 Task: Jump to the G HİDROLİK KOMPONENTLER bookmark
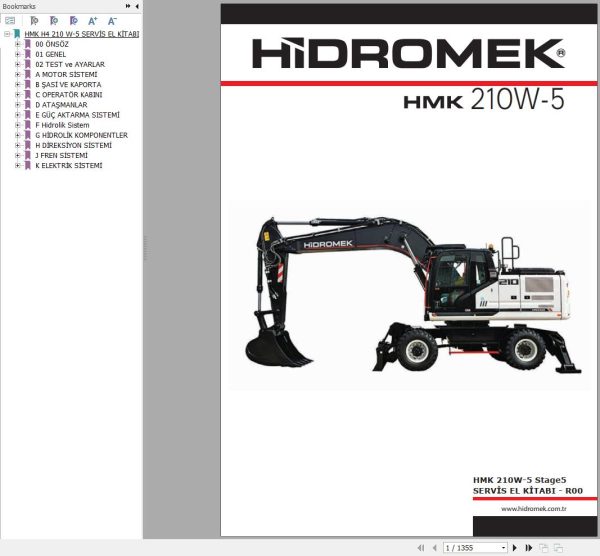pos(82,135)
